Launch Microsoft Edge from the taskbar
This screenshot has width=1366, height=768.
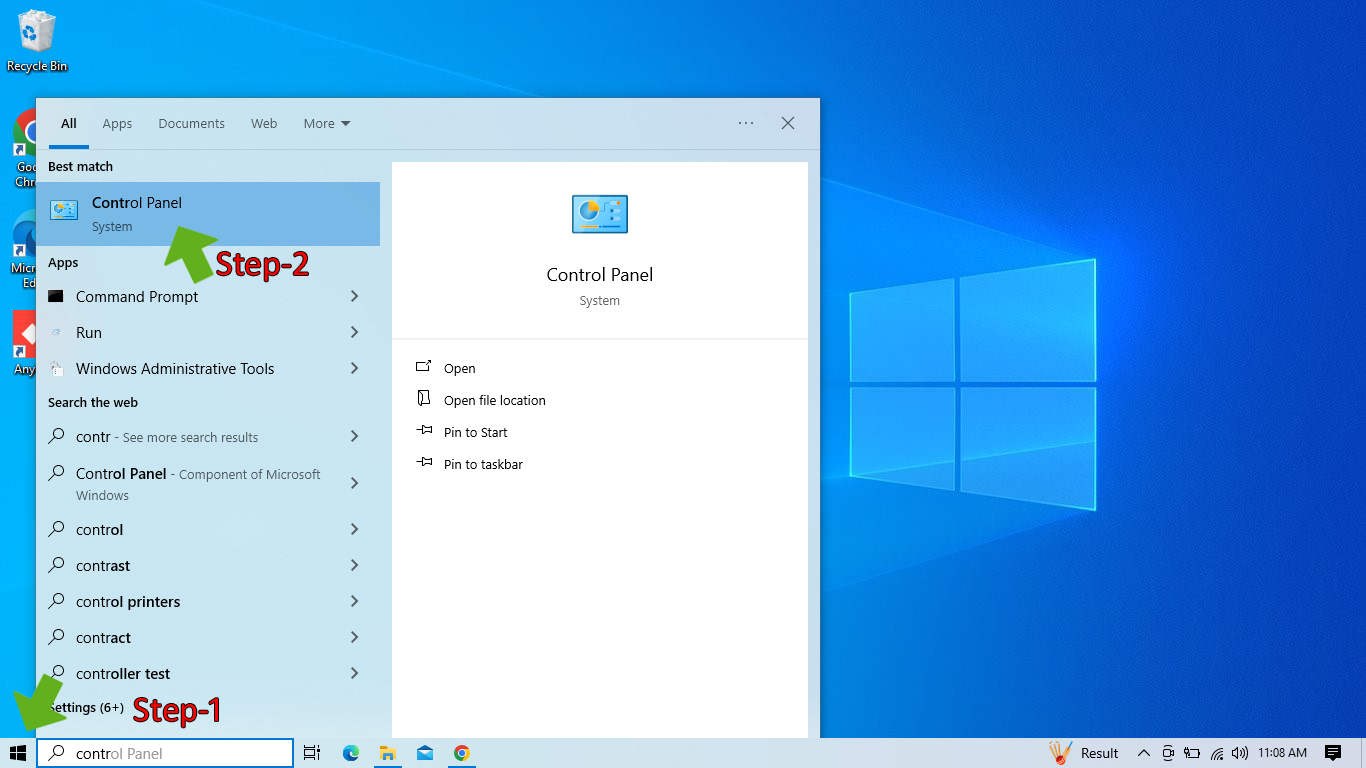click(351, 753)
